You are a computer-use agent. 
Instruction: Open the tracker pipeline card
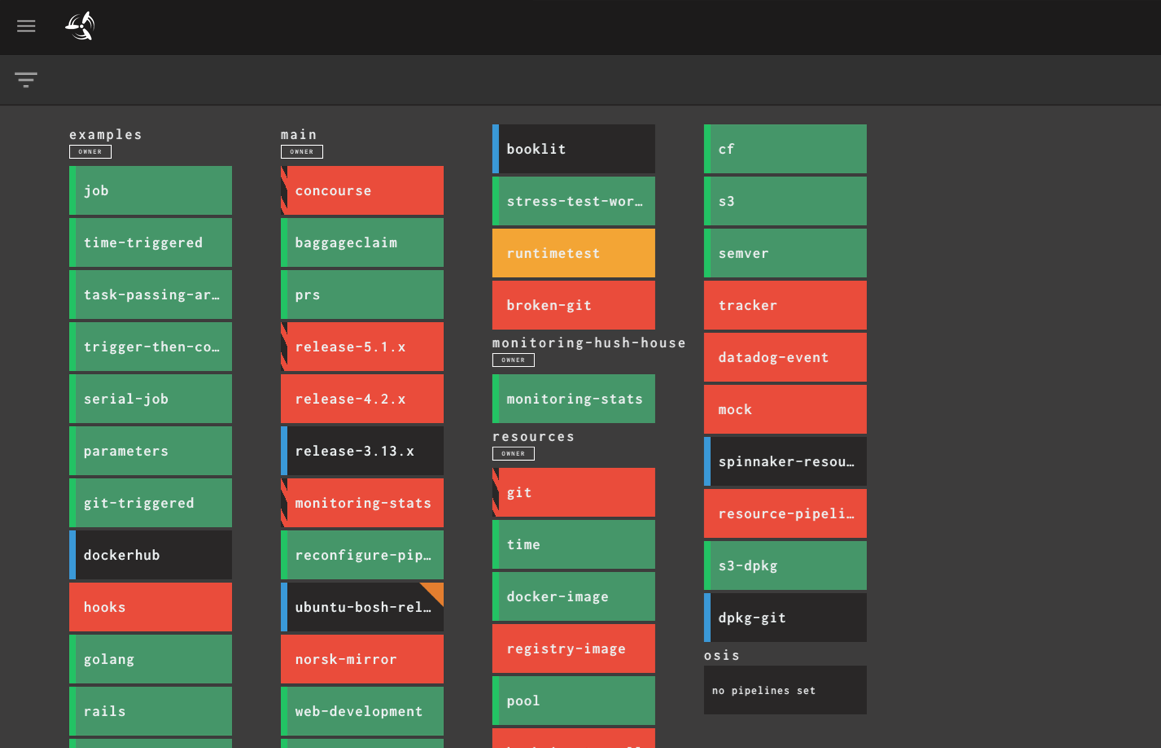coord(785,304)
